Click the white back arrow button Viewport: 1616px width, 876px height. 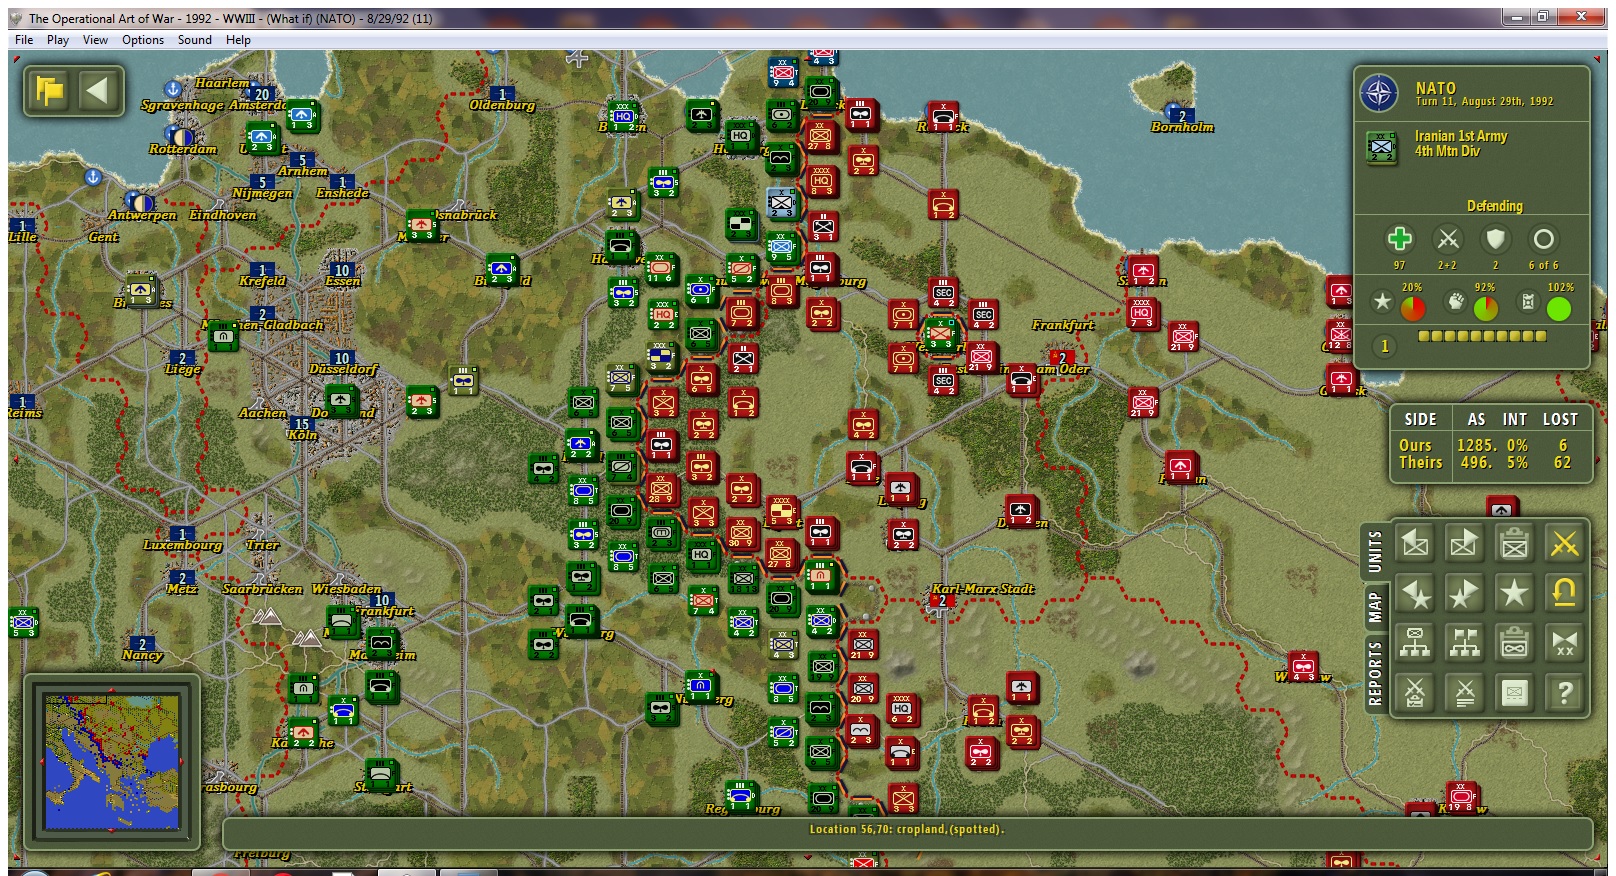97,91
